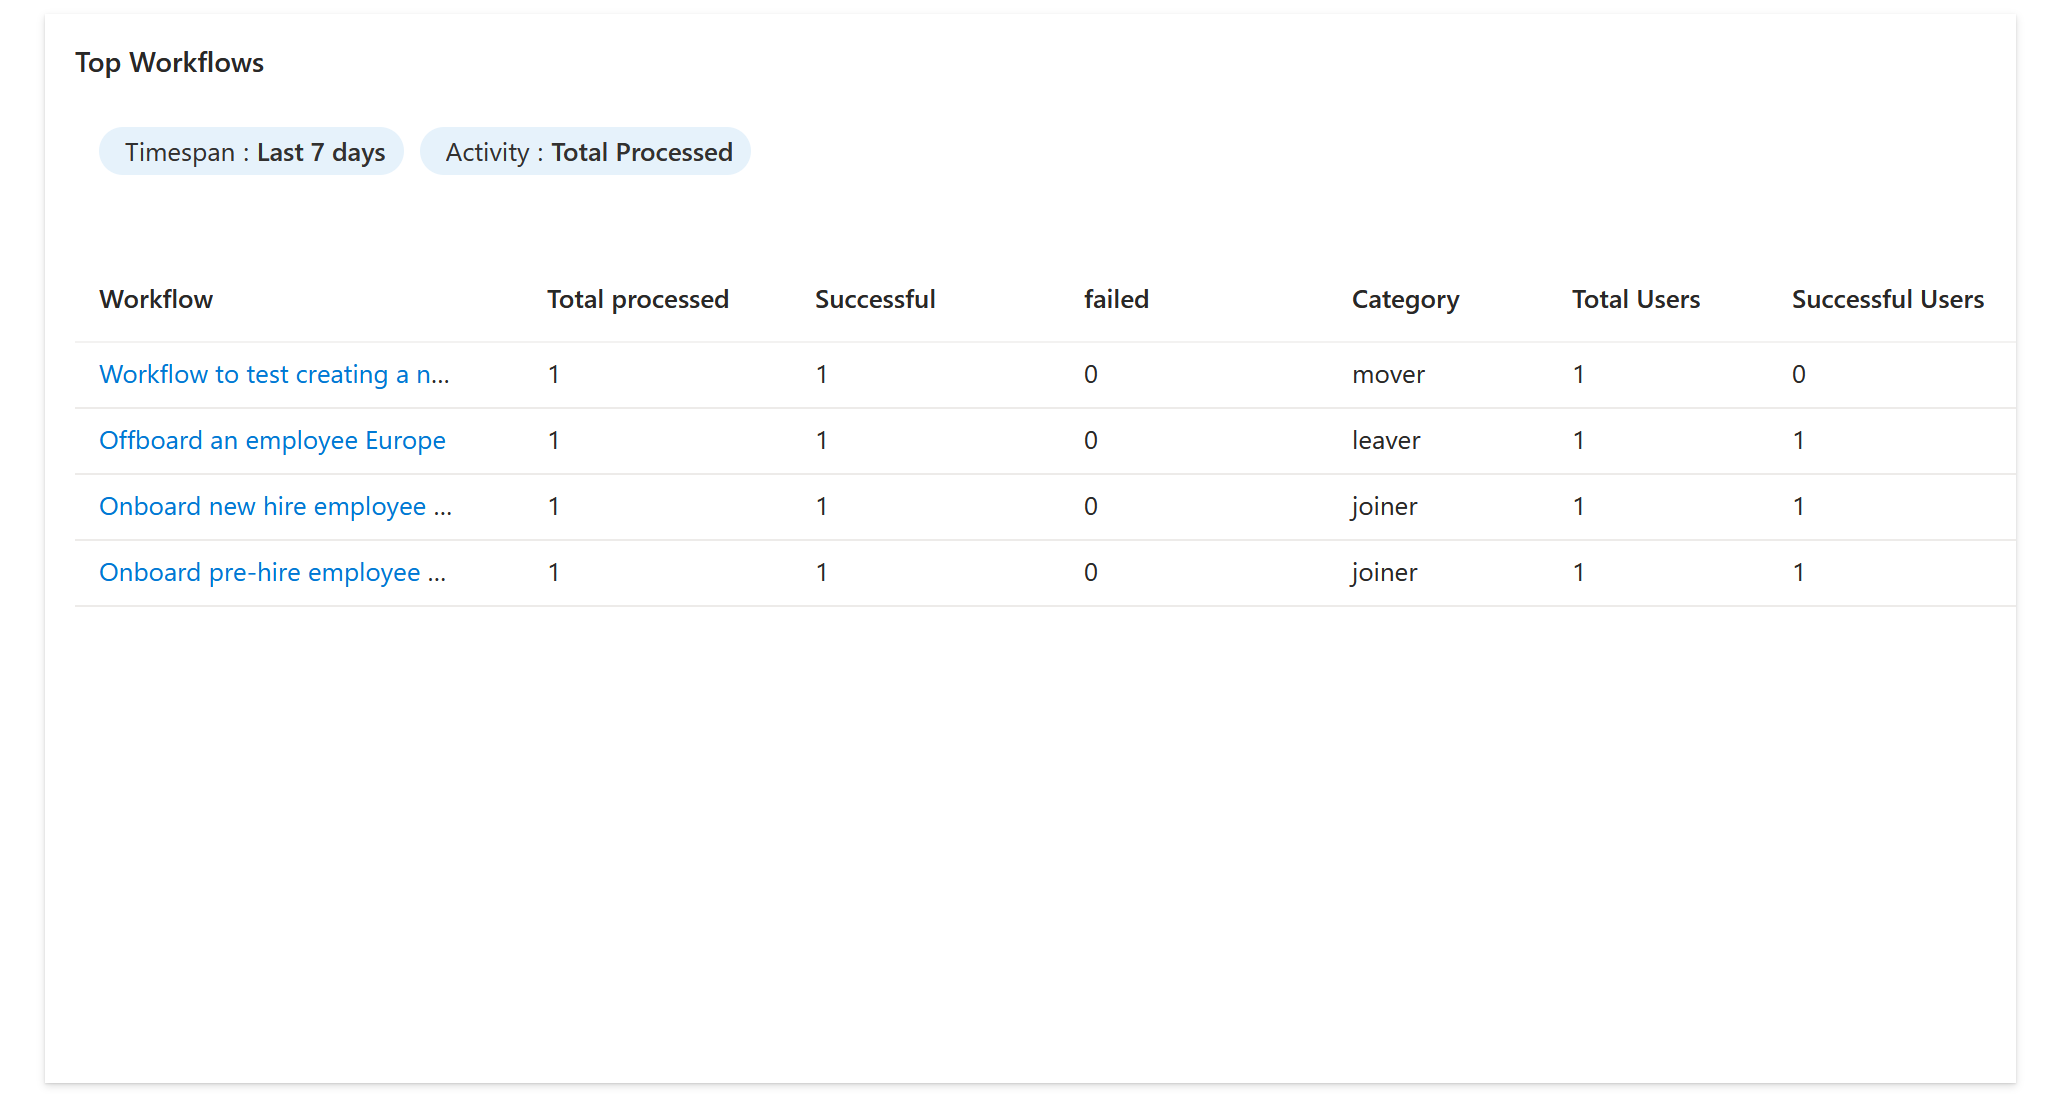Open the 'Onboard new hire employee' workflow
Image resolution: width=2054 pixels, height=1094 pixels.
(275, 507)
